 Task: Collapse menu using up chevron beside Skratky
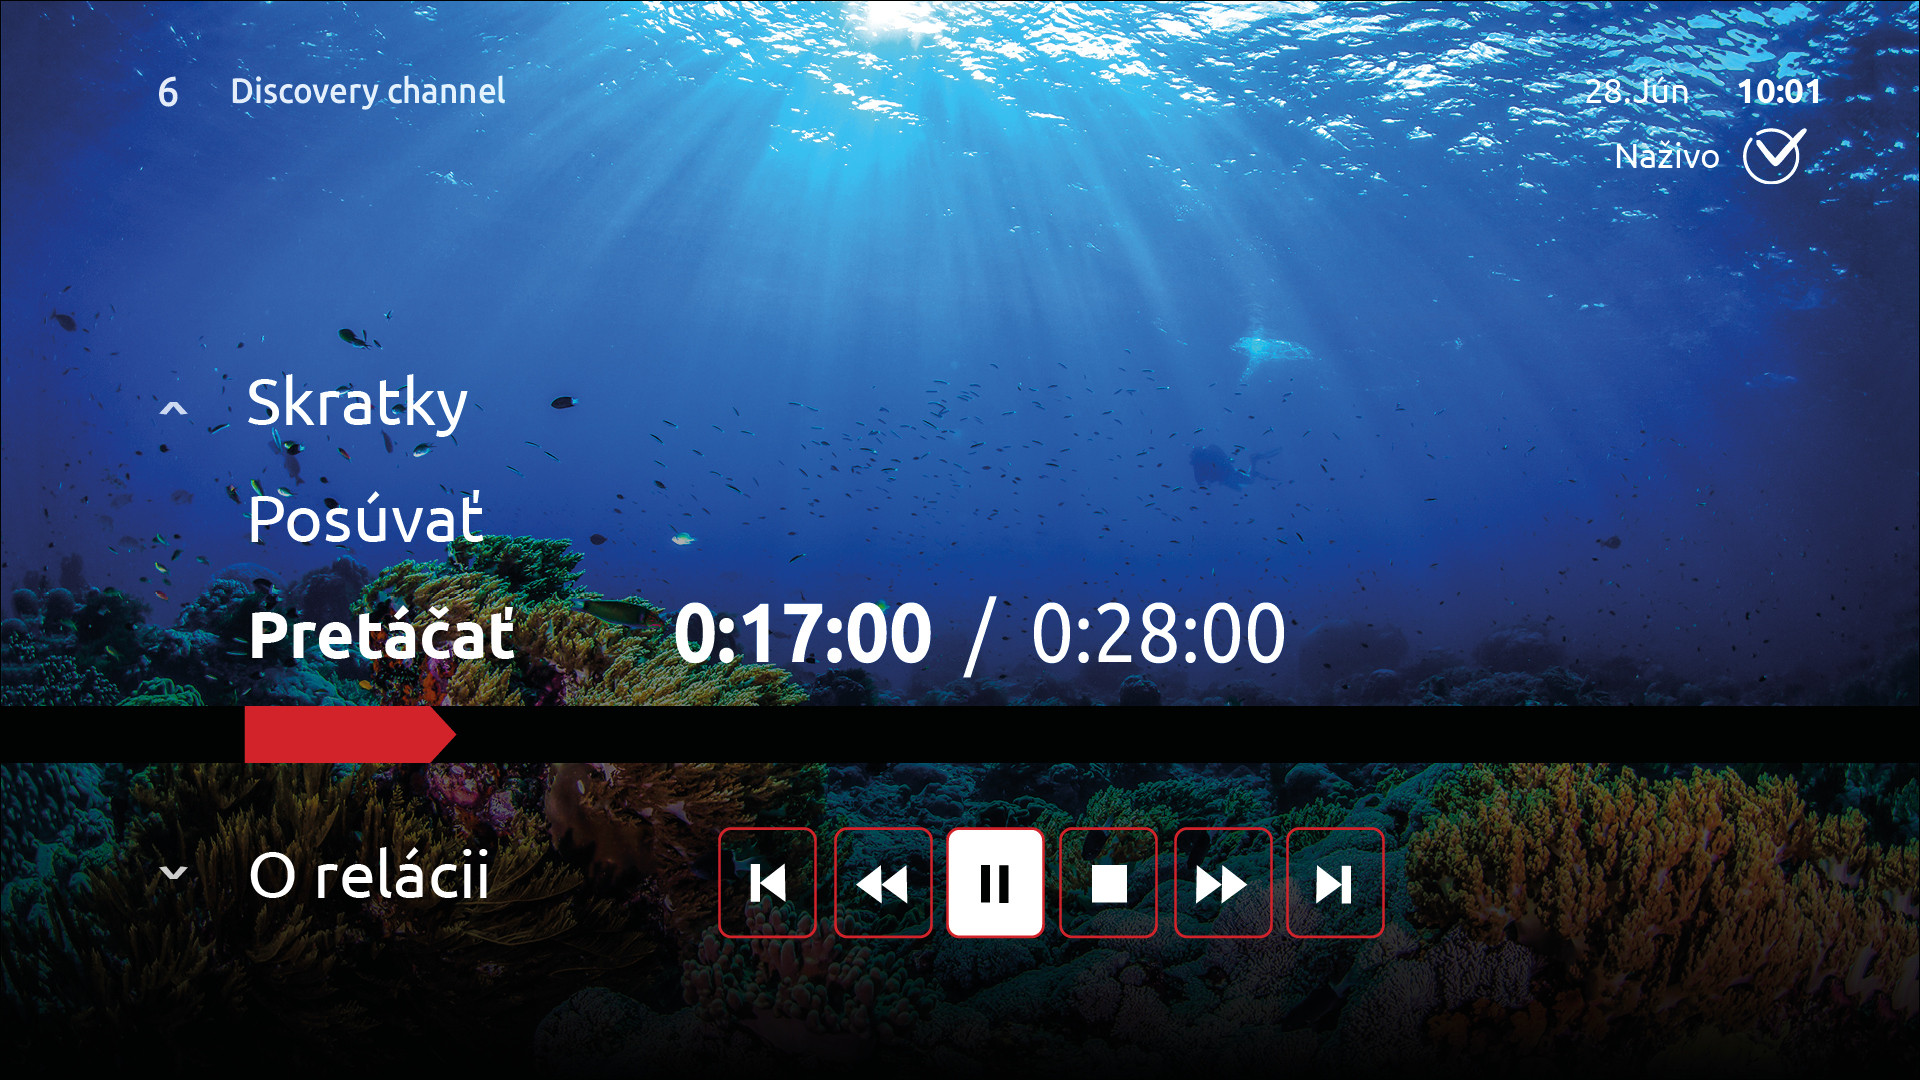pyautogui.click(x=174, y=408)
